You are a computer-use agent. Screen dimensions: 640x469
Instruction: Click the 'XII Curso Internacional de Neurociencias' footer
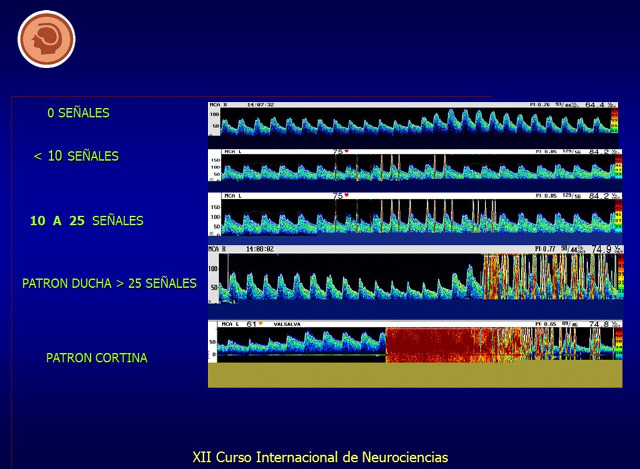coord(320,457)
